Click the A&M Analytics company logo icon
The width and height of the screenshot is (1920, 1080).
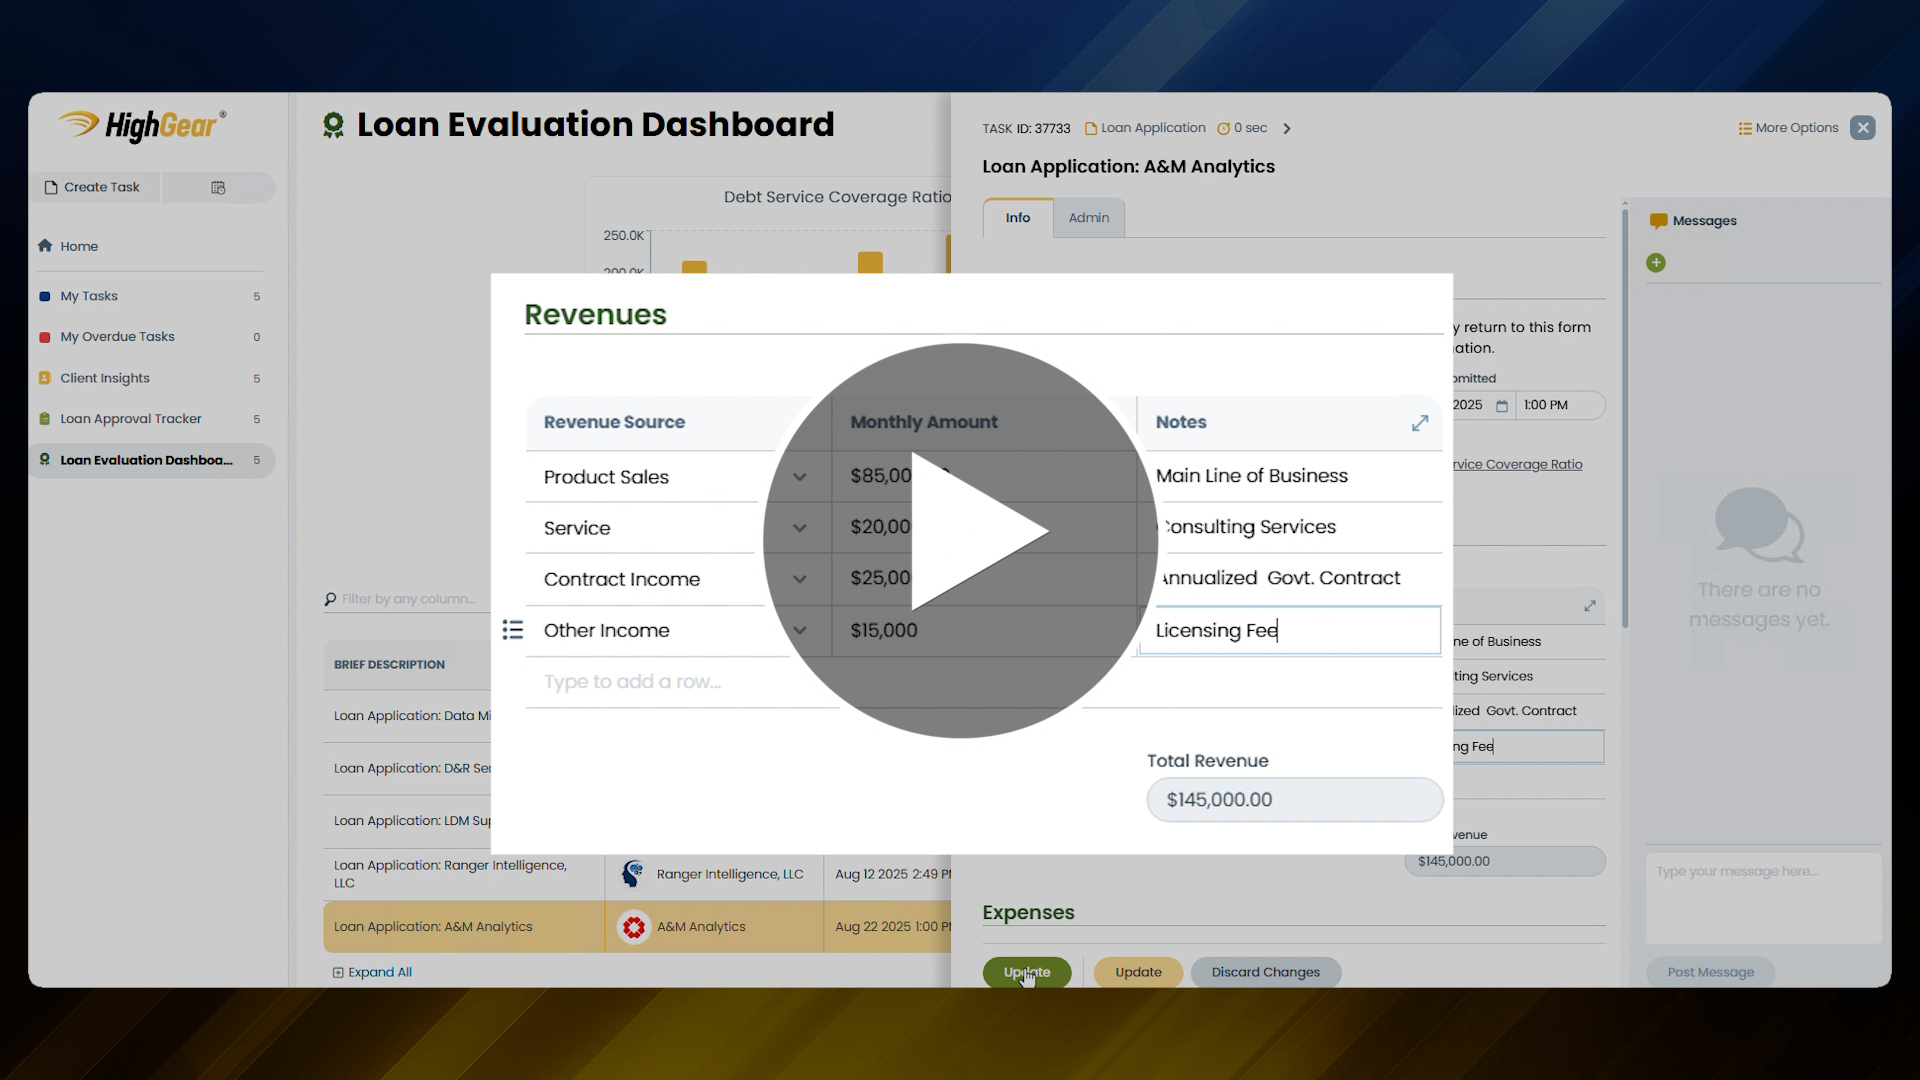coord(633,927)
